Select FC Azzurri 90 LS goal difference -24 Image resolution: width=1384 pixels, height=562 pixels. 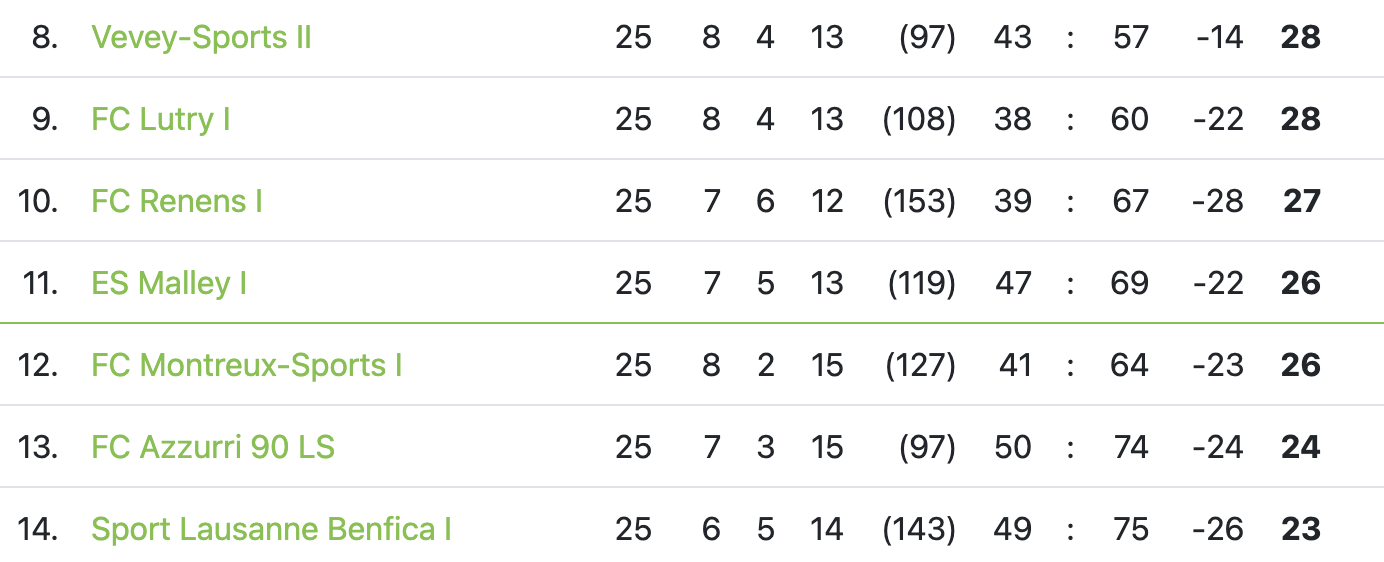click(1218, 448)
